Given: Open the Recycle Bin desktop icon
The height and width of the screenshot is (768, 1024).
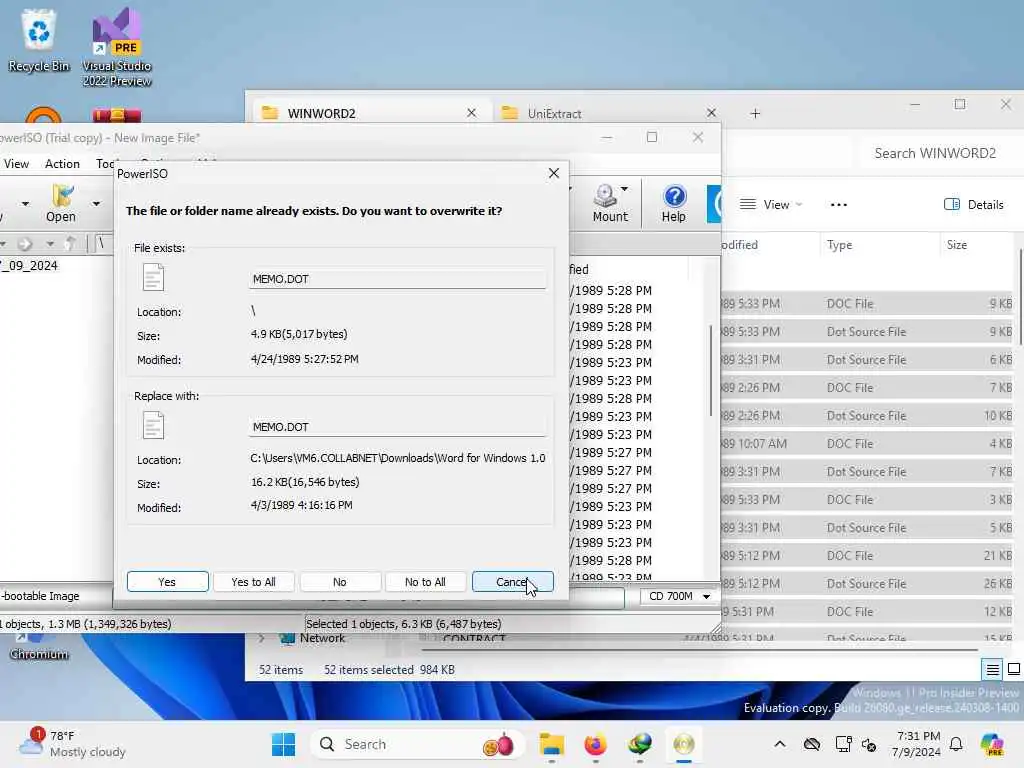Looking at the screenshot, I should point(39,40).
